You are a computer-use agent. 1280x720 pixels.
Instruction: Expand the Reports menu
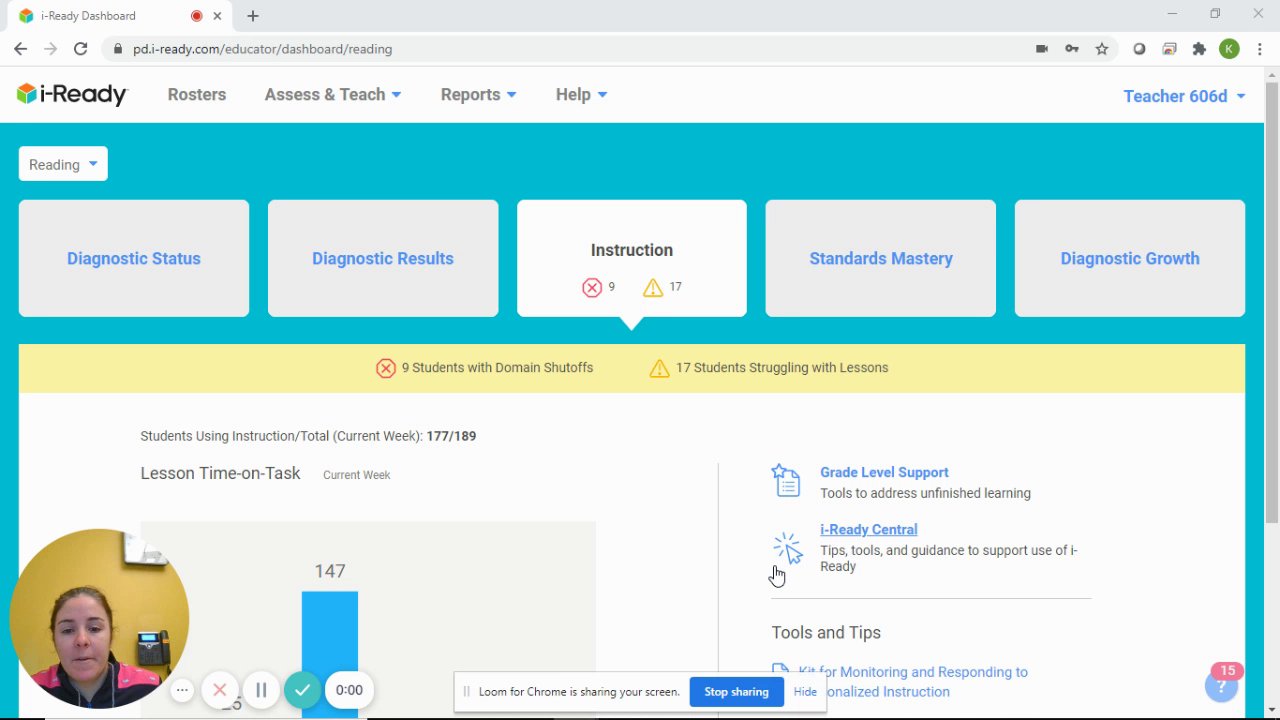coord(478,94)
